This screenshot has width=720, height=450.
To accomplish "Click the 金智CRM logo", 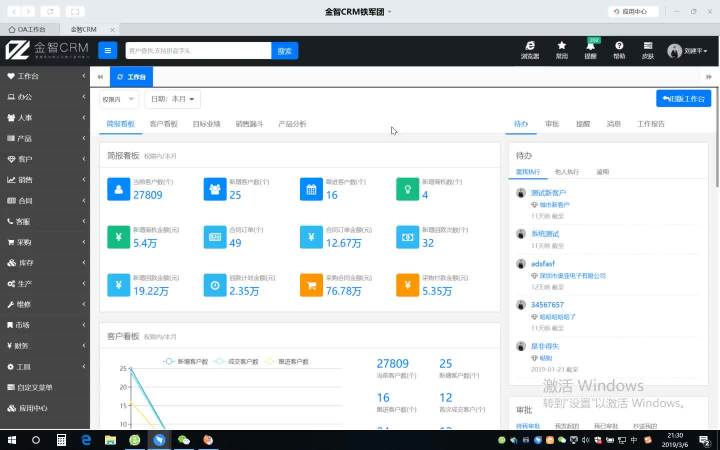I will click(46, 50).
